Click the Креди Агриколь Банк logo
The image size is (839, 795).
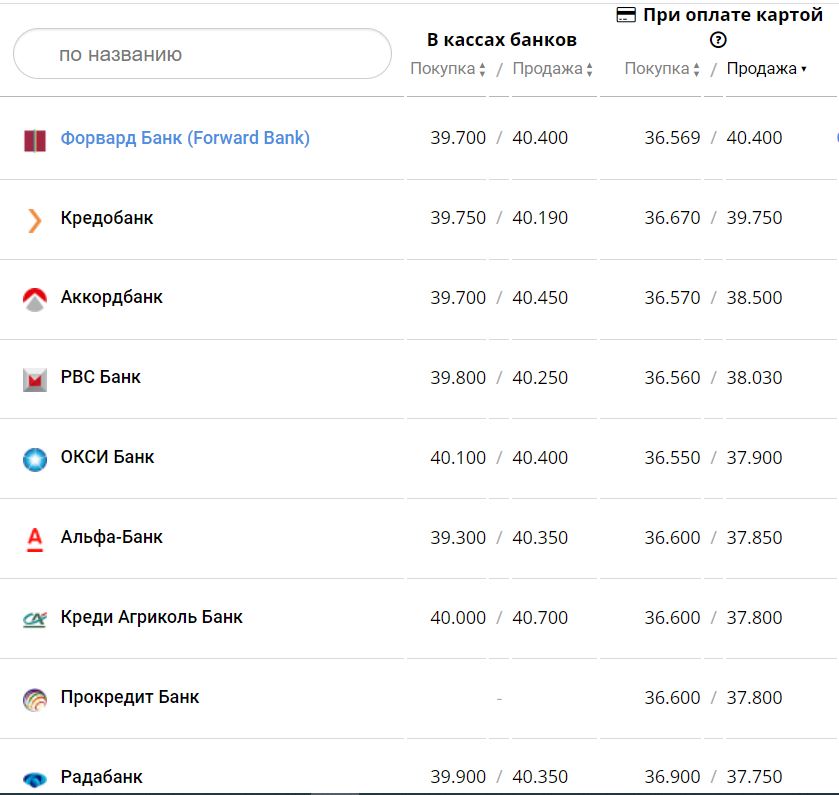(x=35, y=619)
